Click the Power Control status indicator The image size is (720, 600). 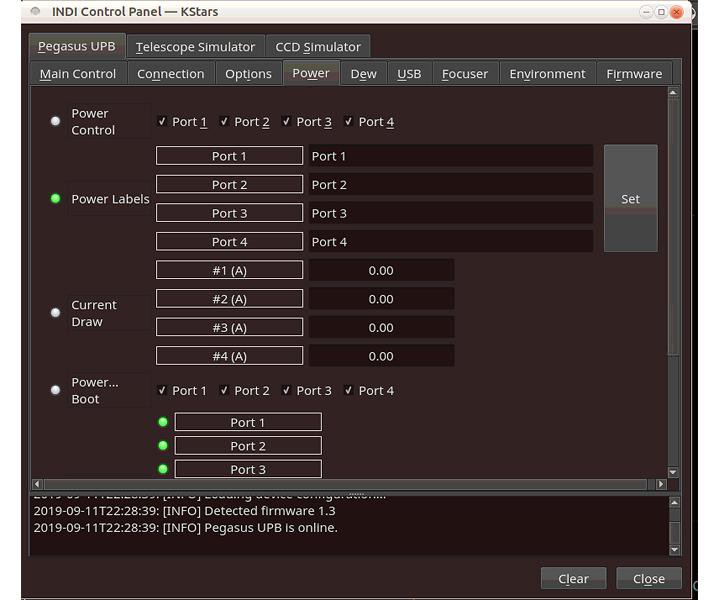pyautogui.click(x=56, y=121)
